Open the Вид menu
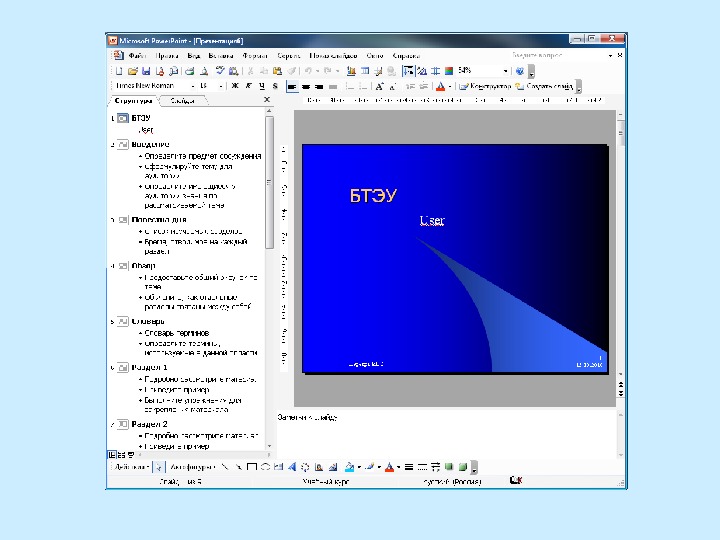The width and height of the screenshot is (720, 540). point(194,56)
